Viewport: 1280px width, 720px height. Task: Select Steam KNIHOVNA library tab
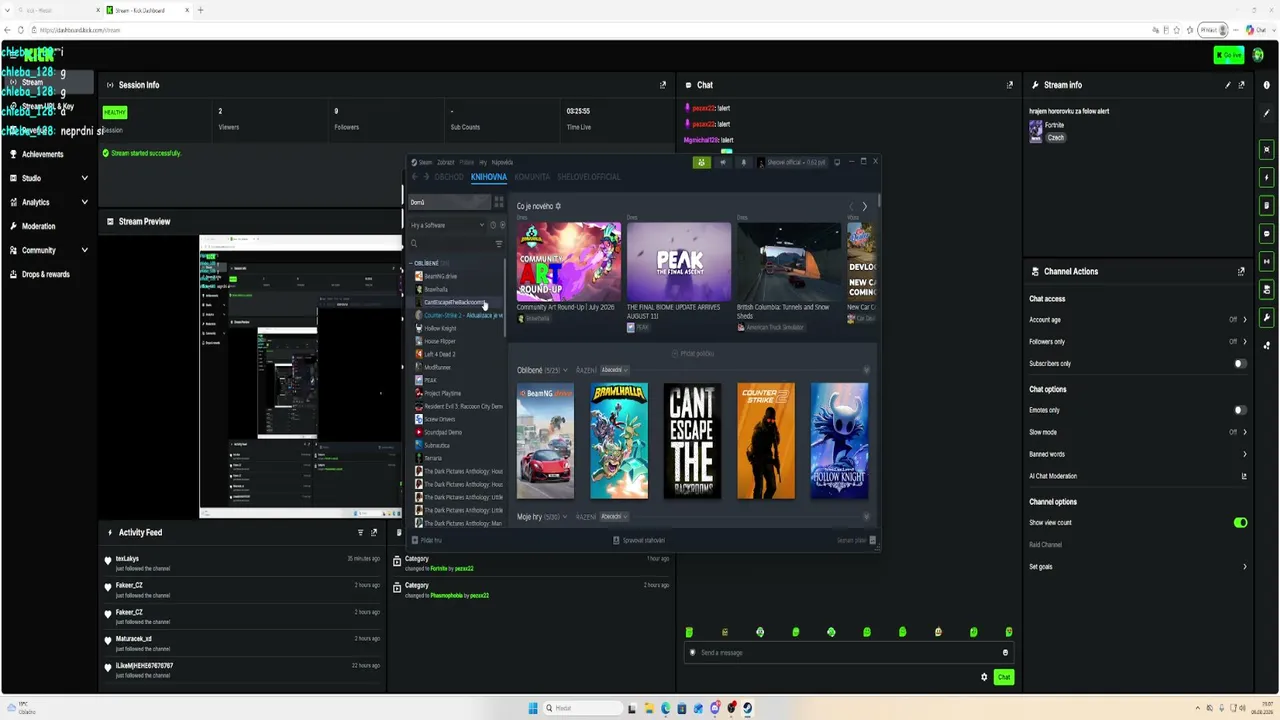point(489,177)
